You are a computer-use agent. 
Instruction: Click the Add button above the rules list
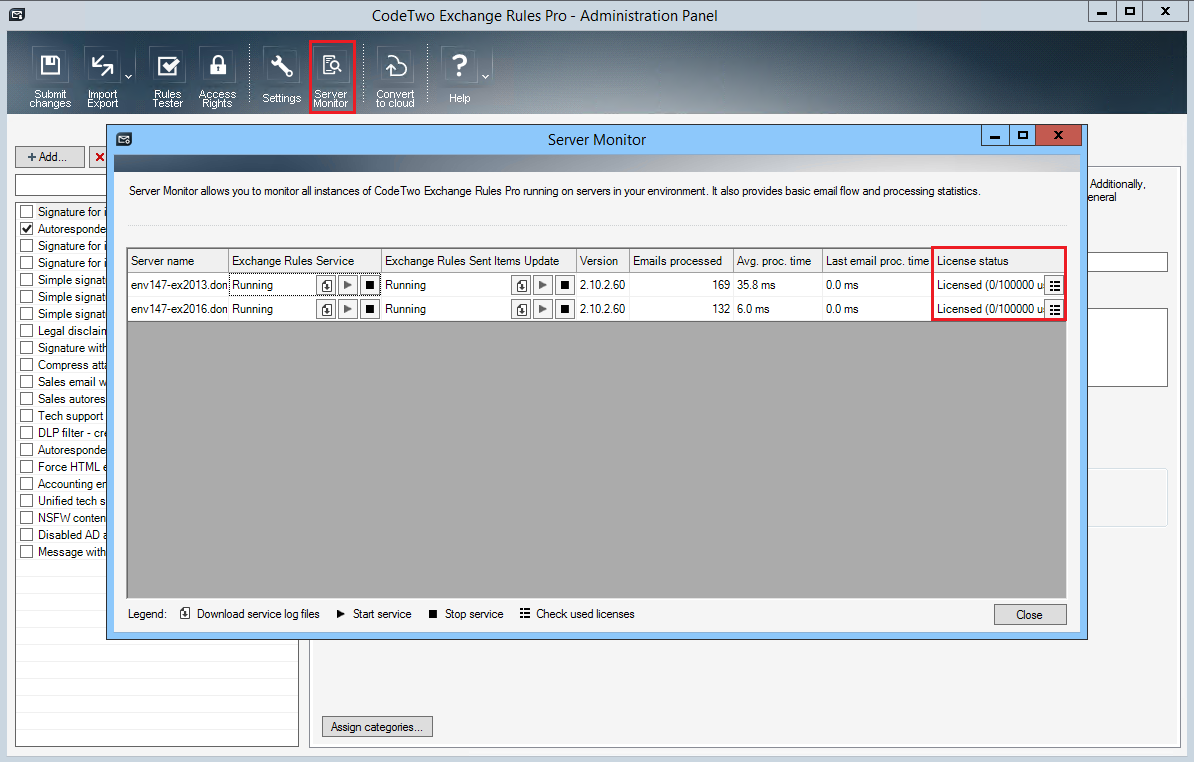49,156
